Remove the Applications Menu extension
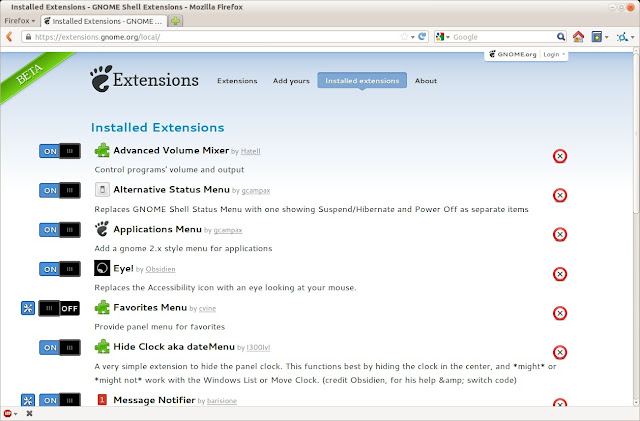This screenshot has height=421, width=640. 560,234
